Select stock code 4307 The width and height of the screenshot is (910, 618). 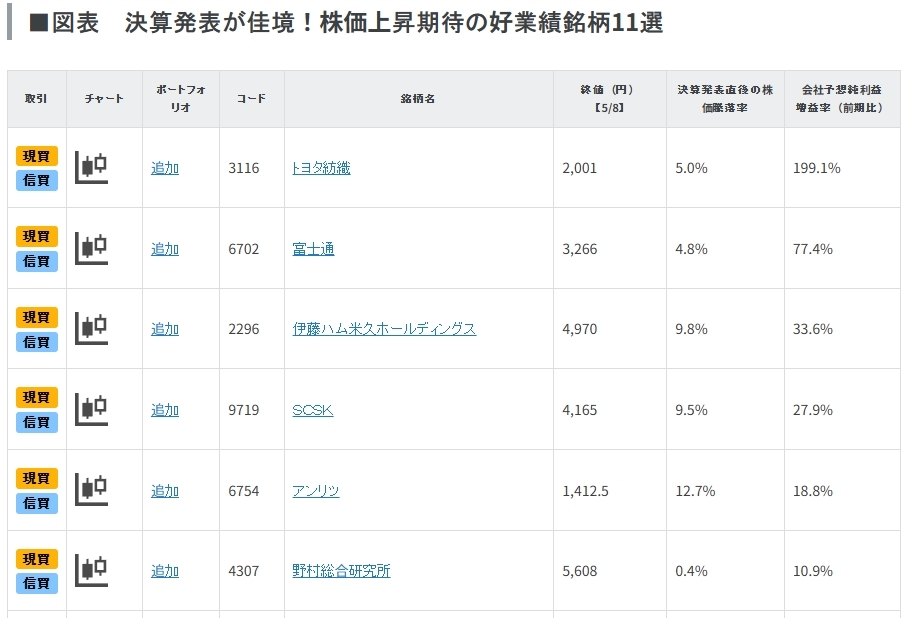pyautogui.click(x=244, y=571)
